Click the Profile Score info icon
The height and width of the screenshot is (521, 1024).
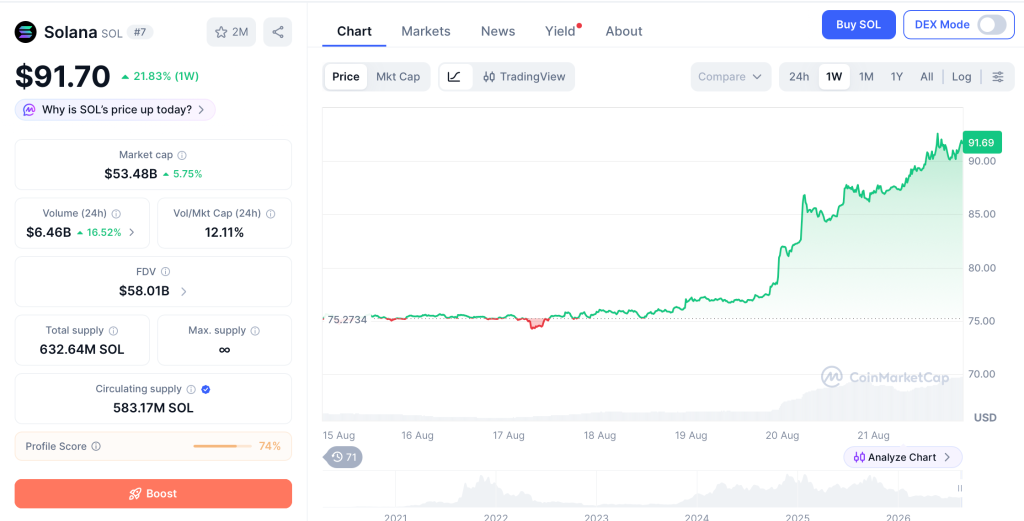pyautogui.click(x=96, y=447)
